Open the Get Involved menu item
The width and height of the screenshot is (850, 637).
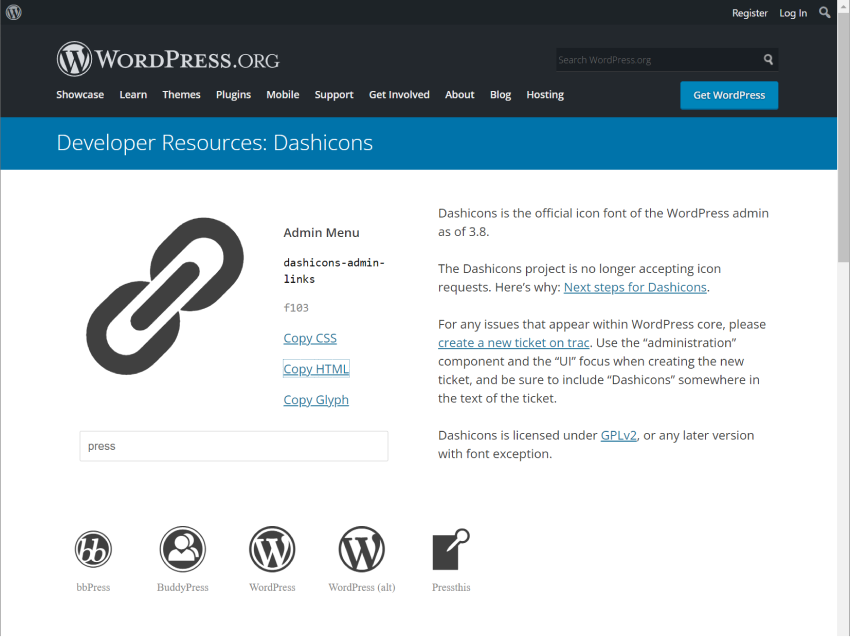point(399,95)
